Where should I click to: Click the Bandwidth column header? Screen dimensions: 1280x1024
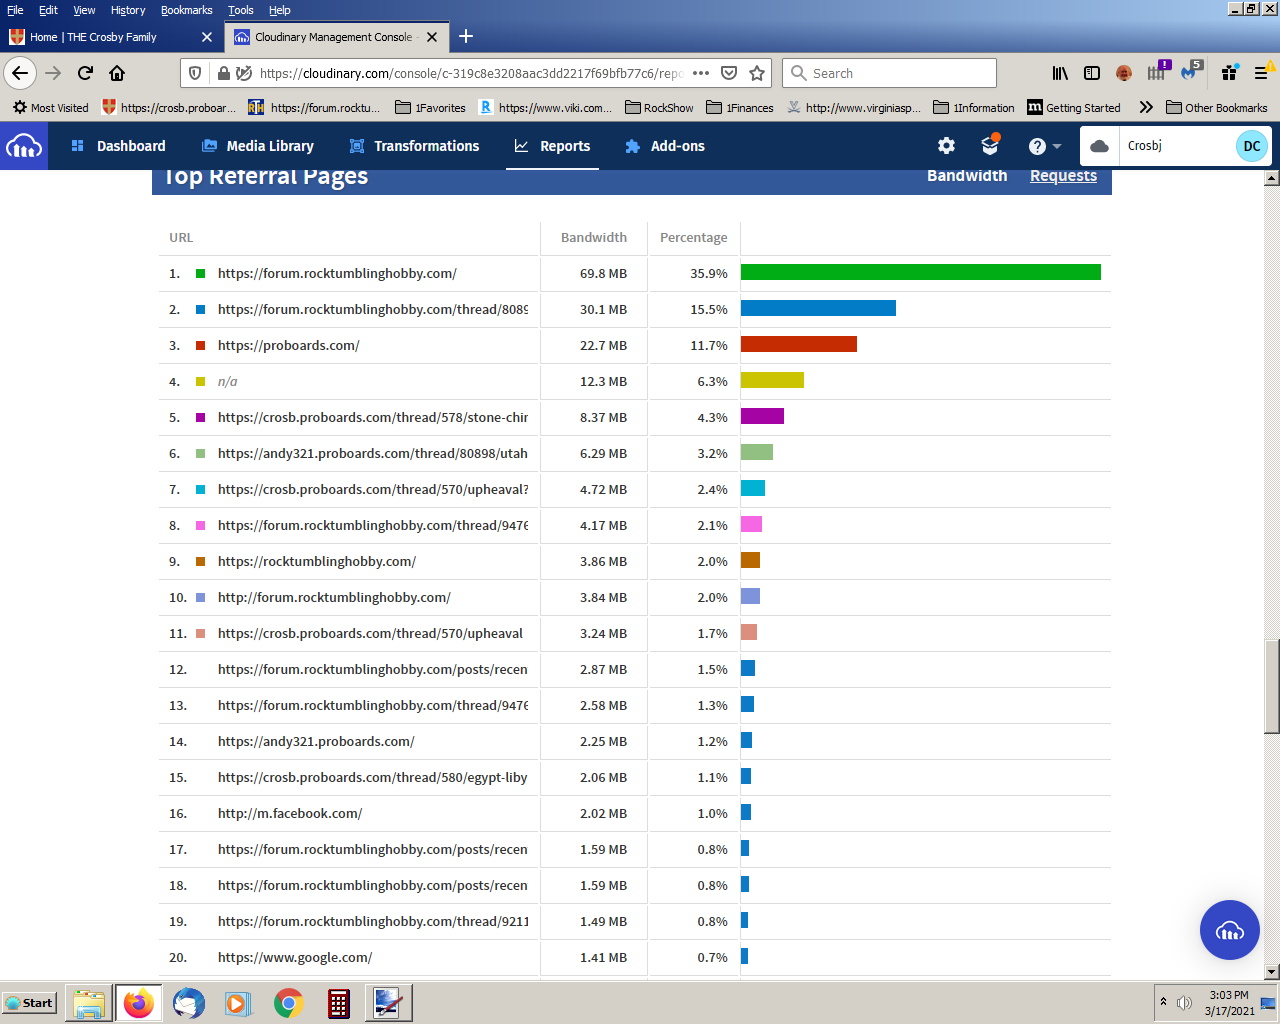pyautogui.click(x=594, y=237)
